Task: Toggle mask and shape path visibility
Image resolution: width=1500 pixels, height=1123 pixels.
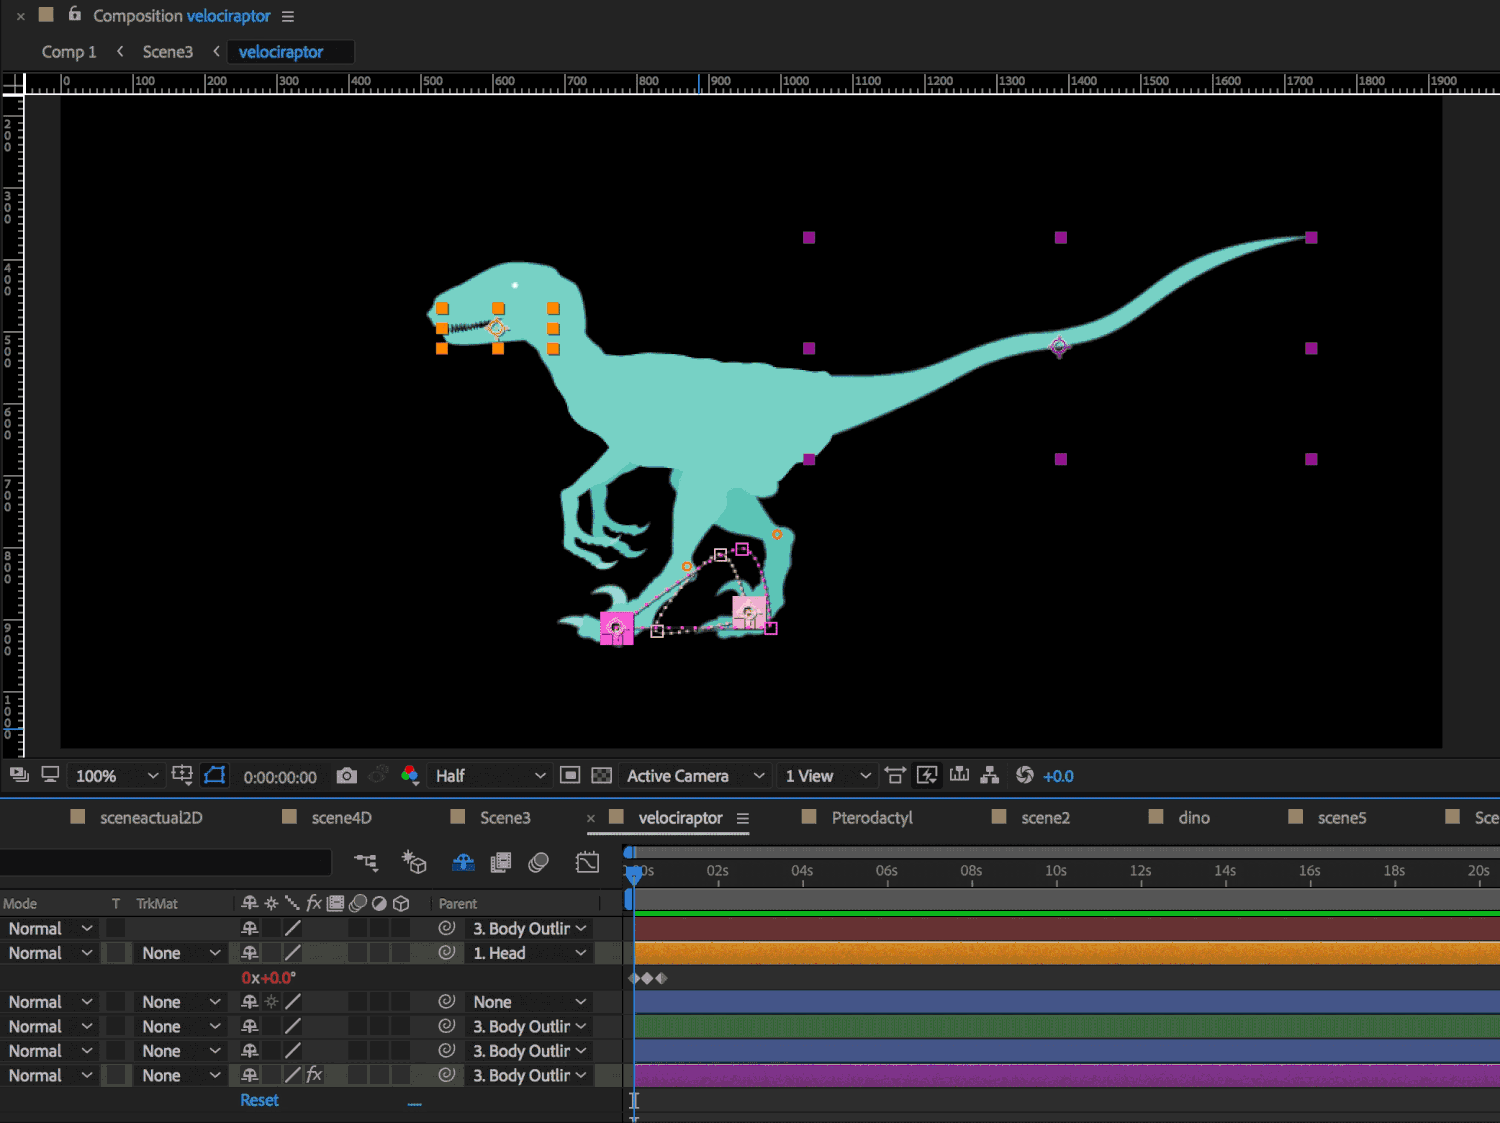Action: [215, 776]
